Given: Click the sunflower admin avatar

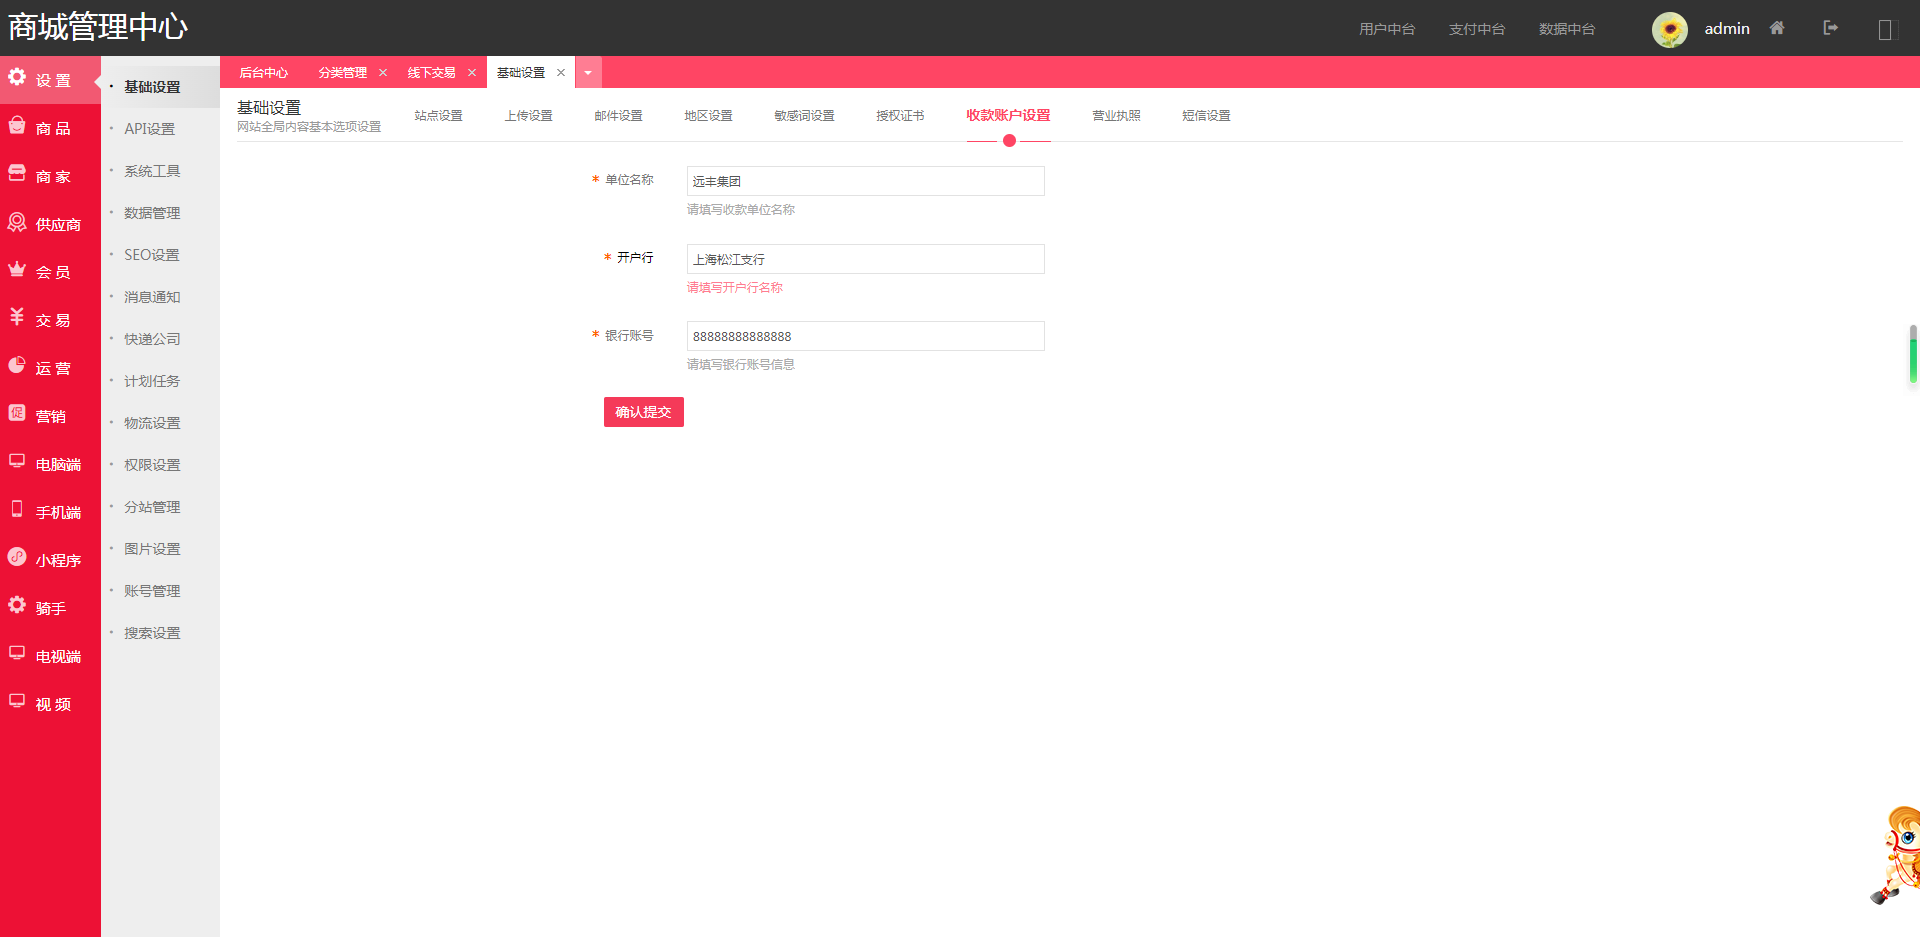Looking at the screenshot, I should pyautogui.click(x=1670, y=29).
